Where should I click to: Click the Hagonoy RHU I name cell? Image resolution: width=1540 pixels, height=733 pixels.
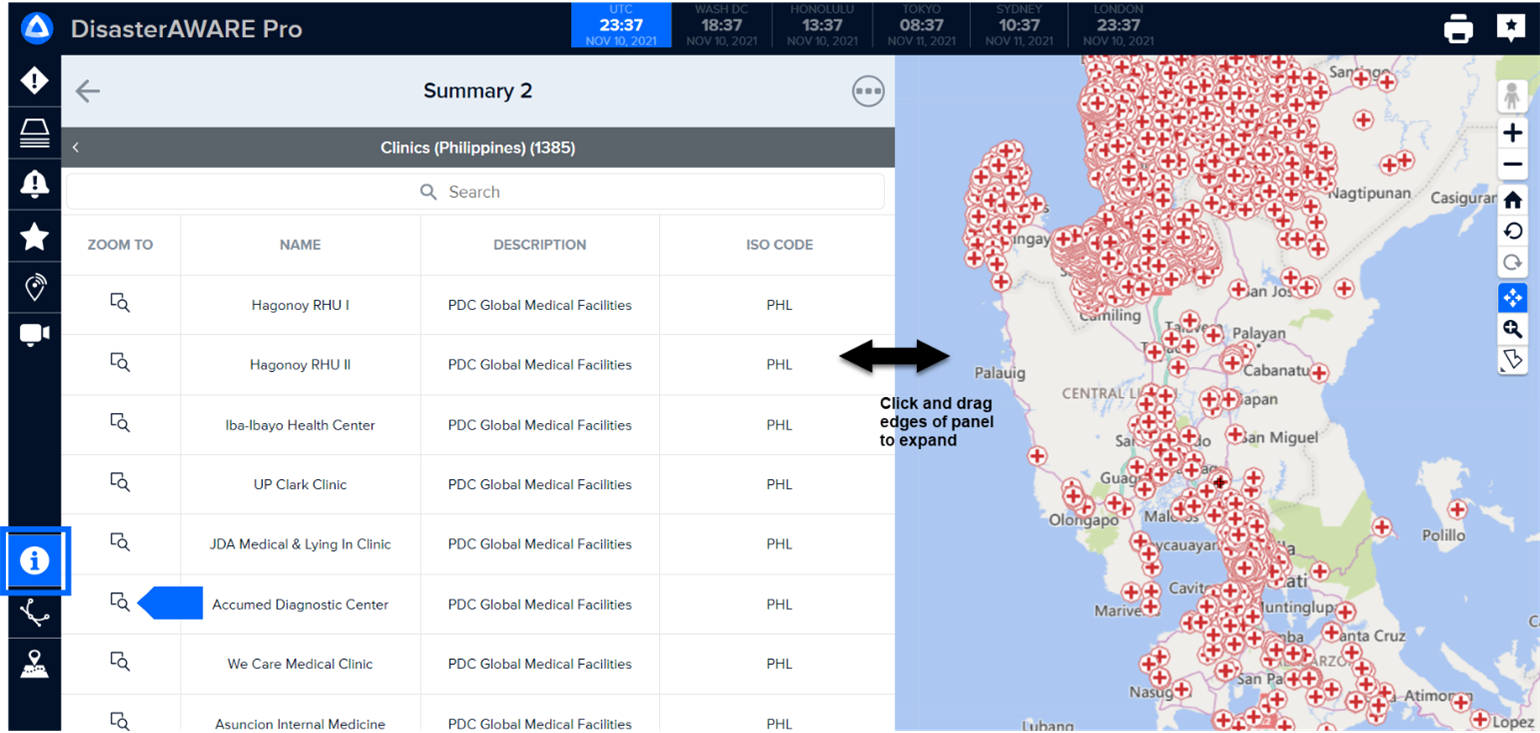(300, 305)
